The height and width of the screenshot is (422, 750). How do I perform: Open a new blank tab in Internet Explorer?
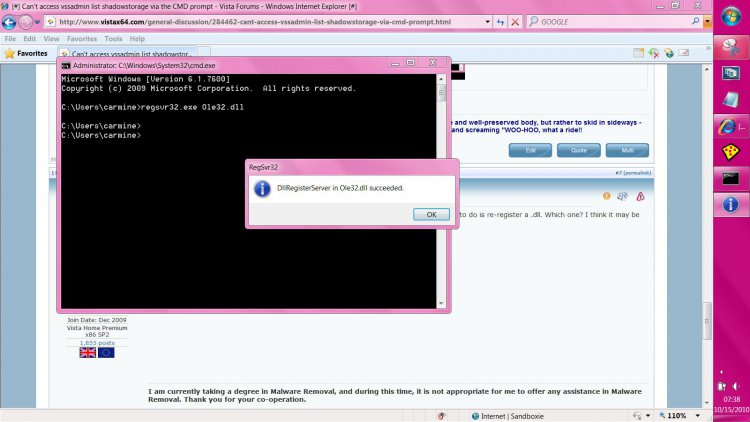(204, 53)
